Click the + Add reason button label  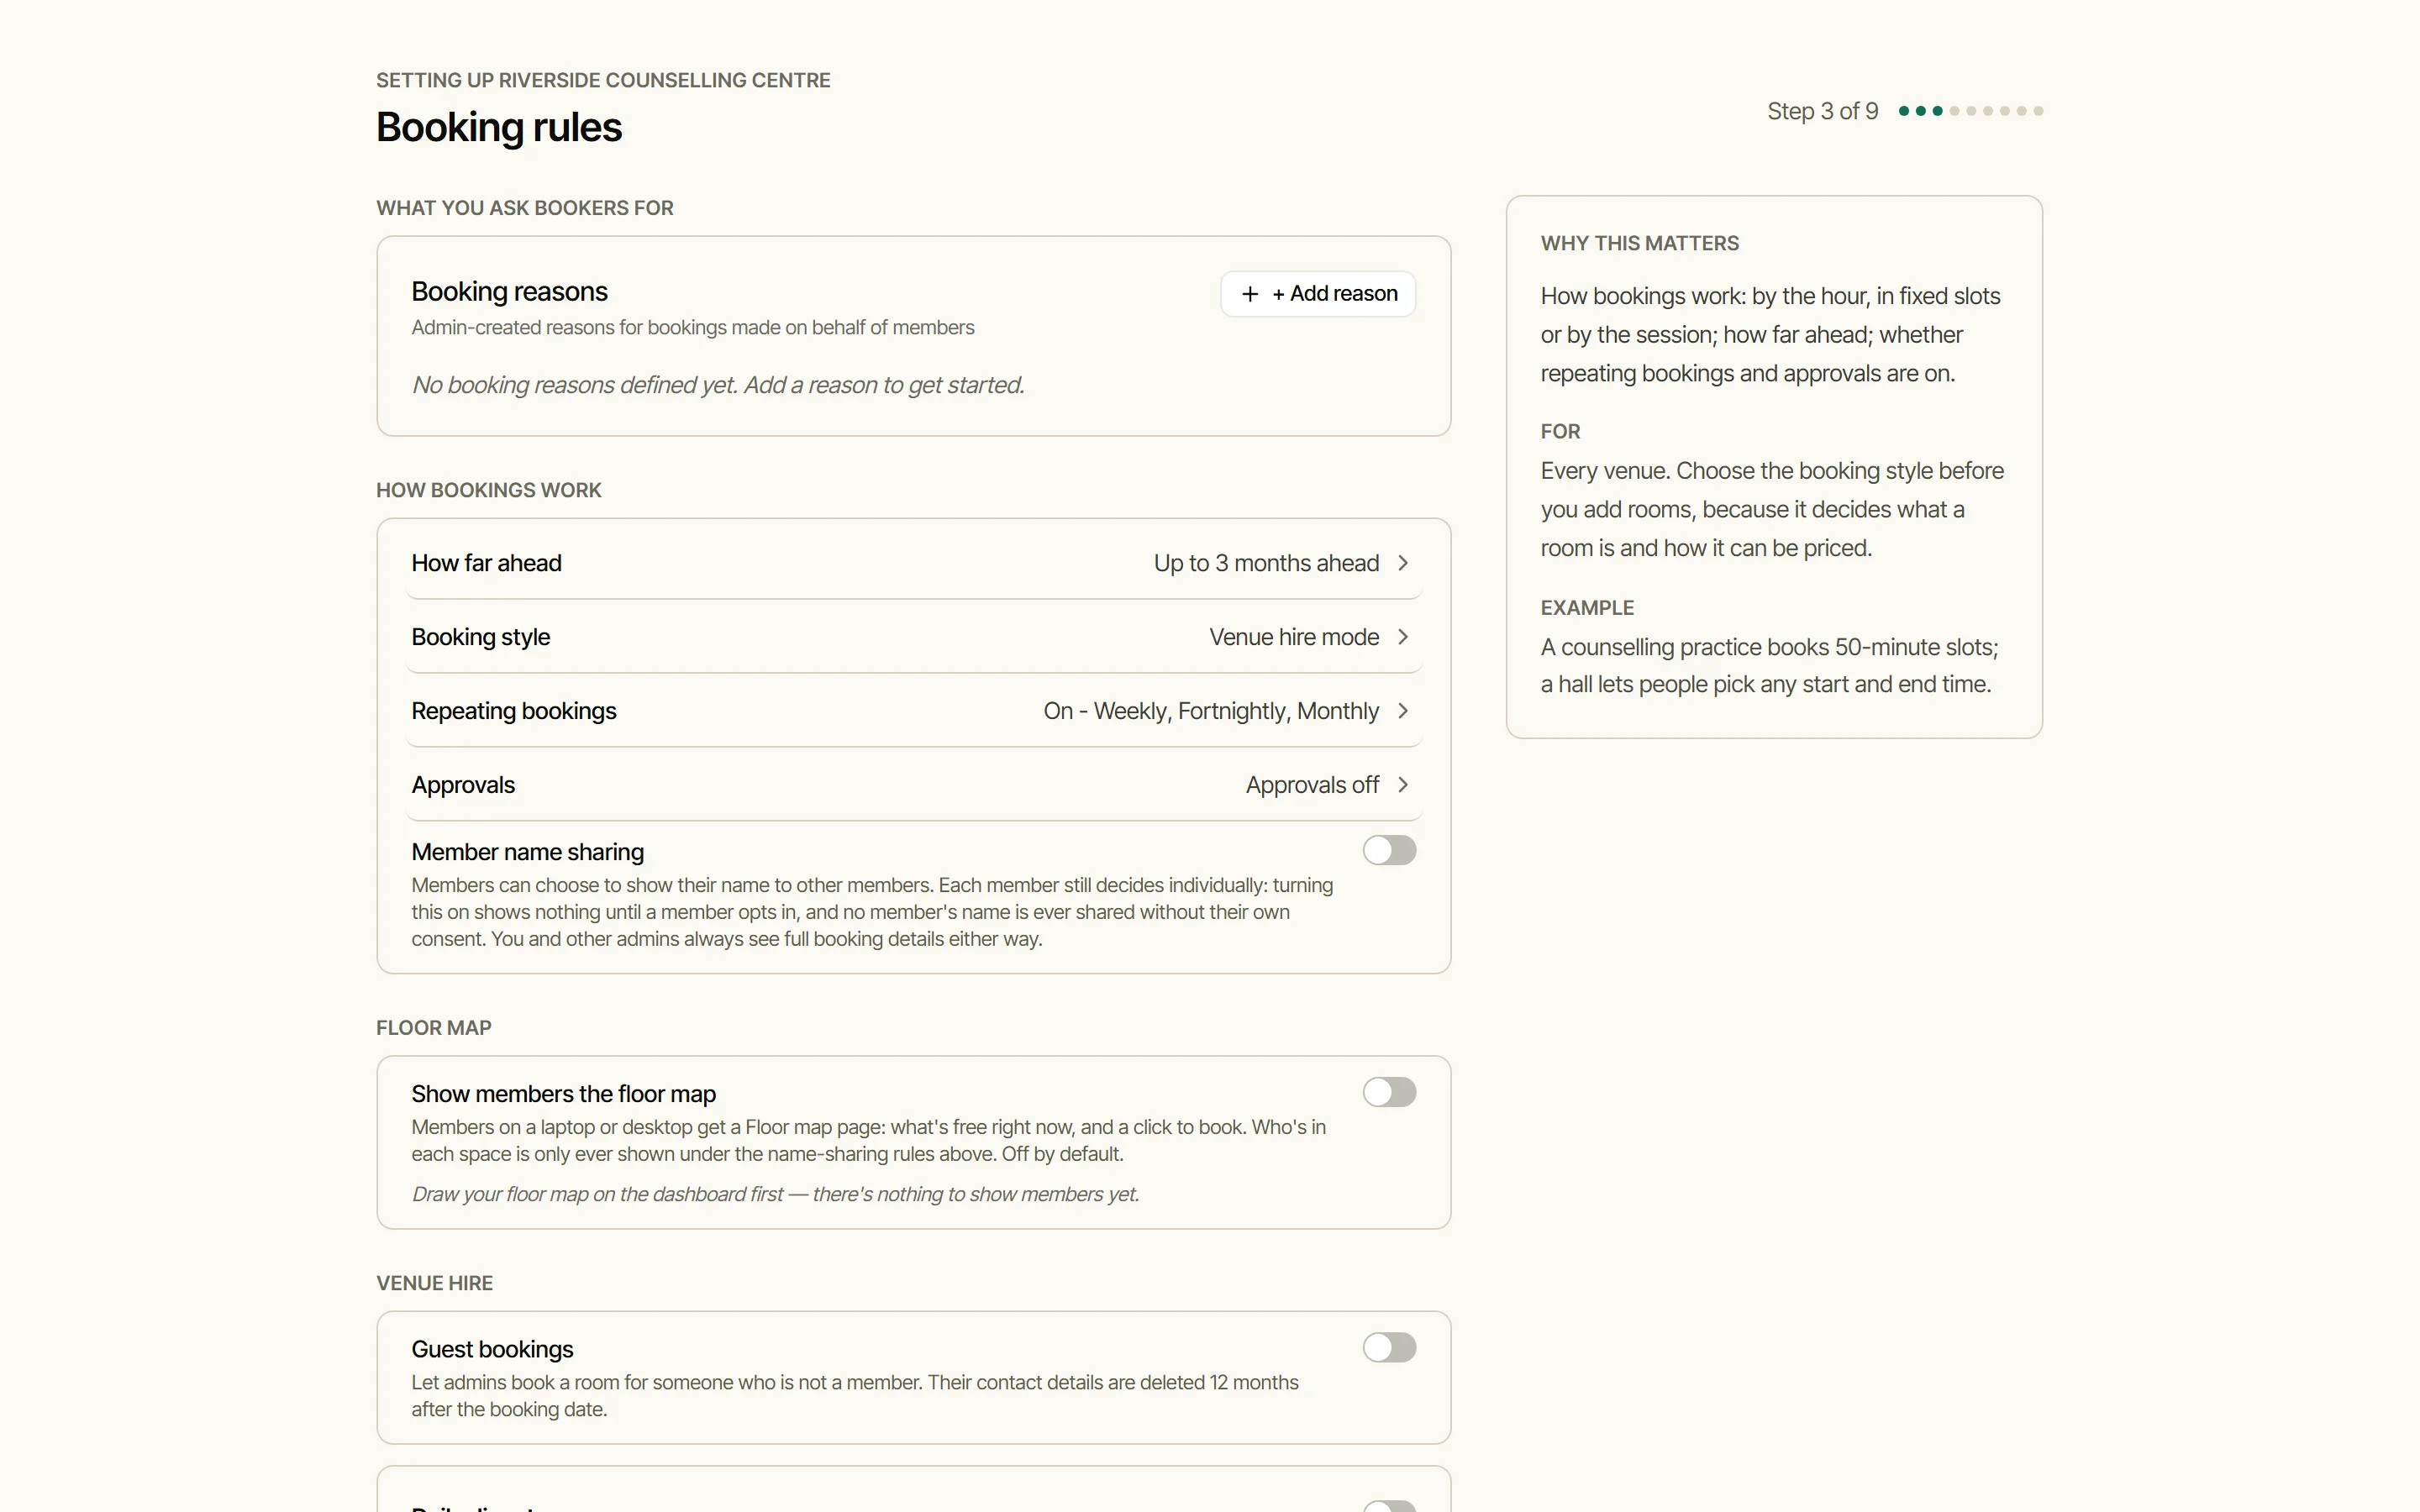click(1334, 293)
